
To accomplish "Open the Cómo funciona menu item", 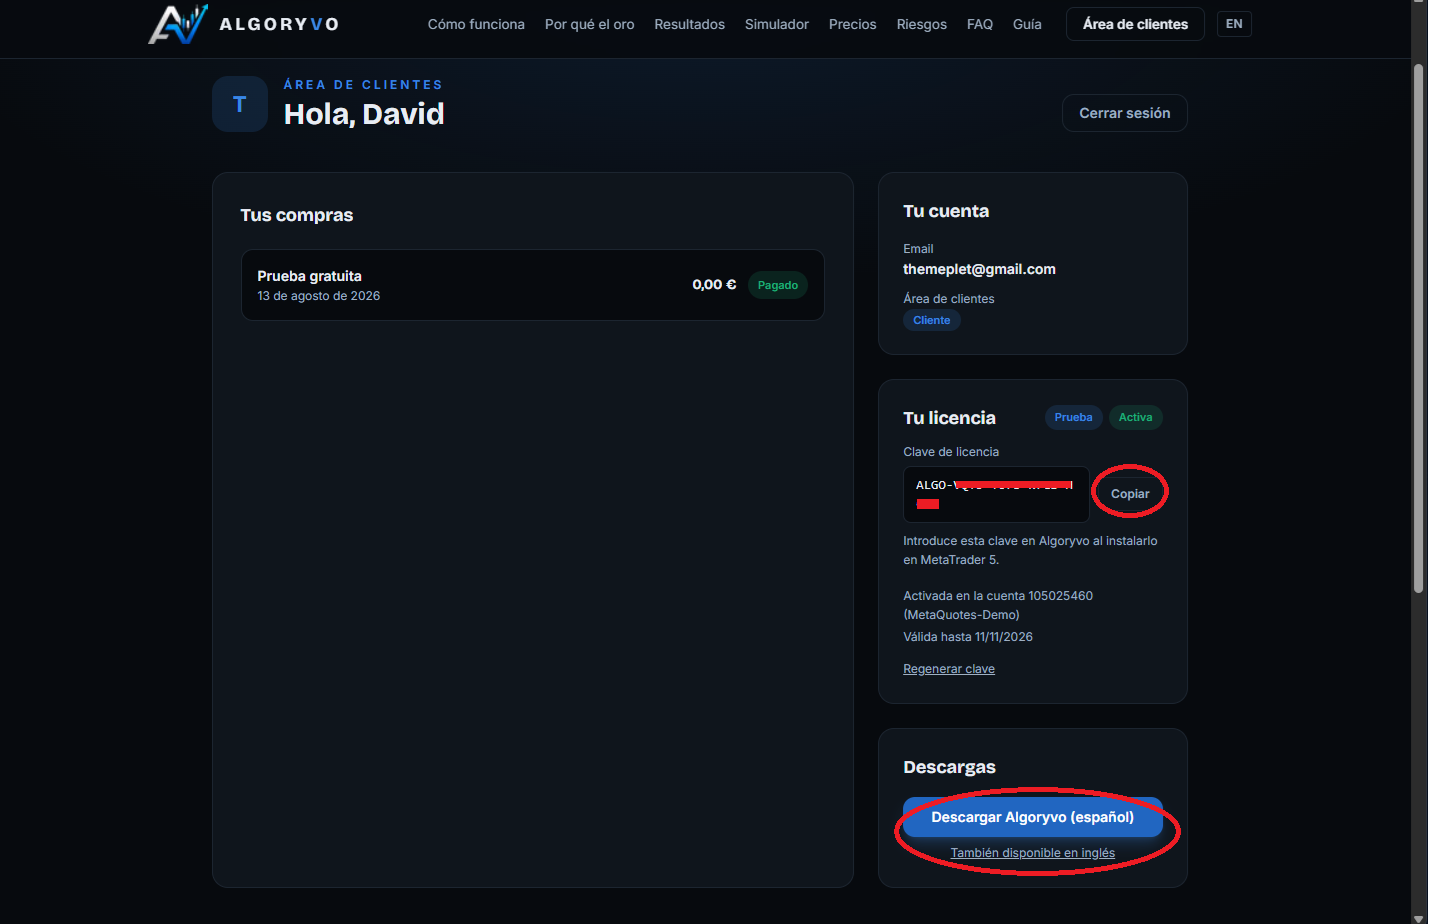I will tap(476, 24).
